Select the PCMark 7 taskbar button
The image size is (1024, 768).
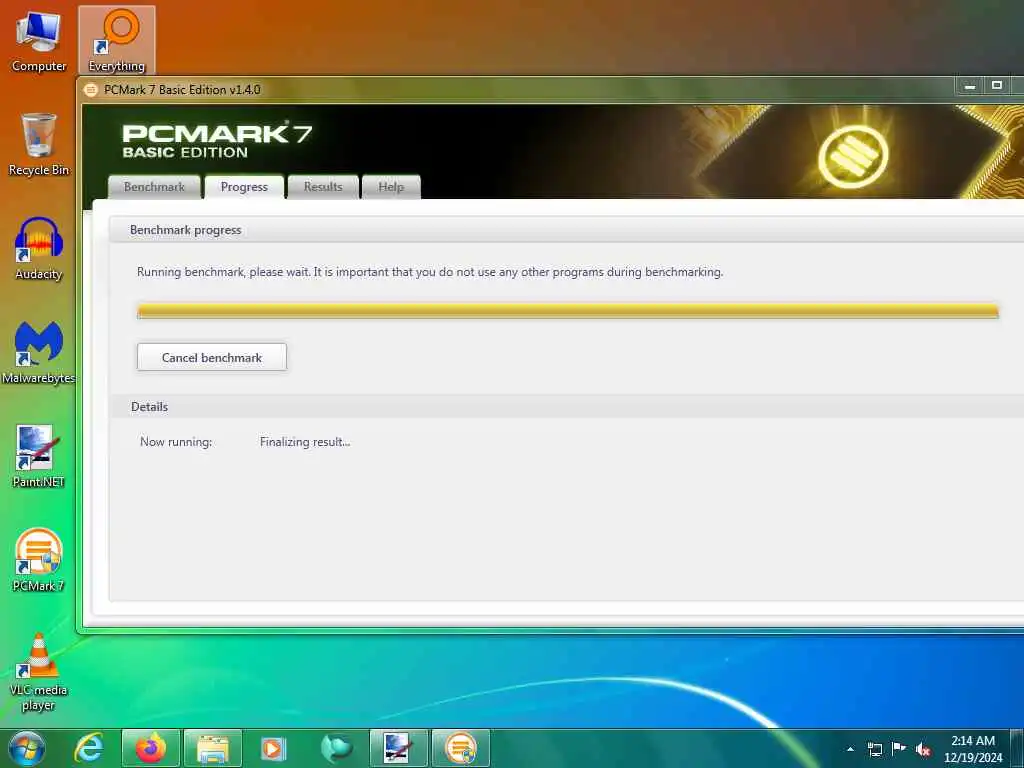[x=460, y=748]
